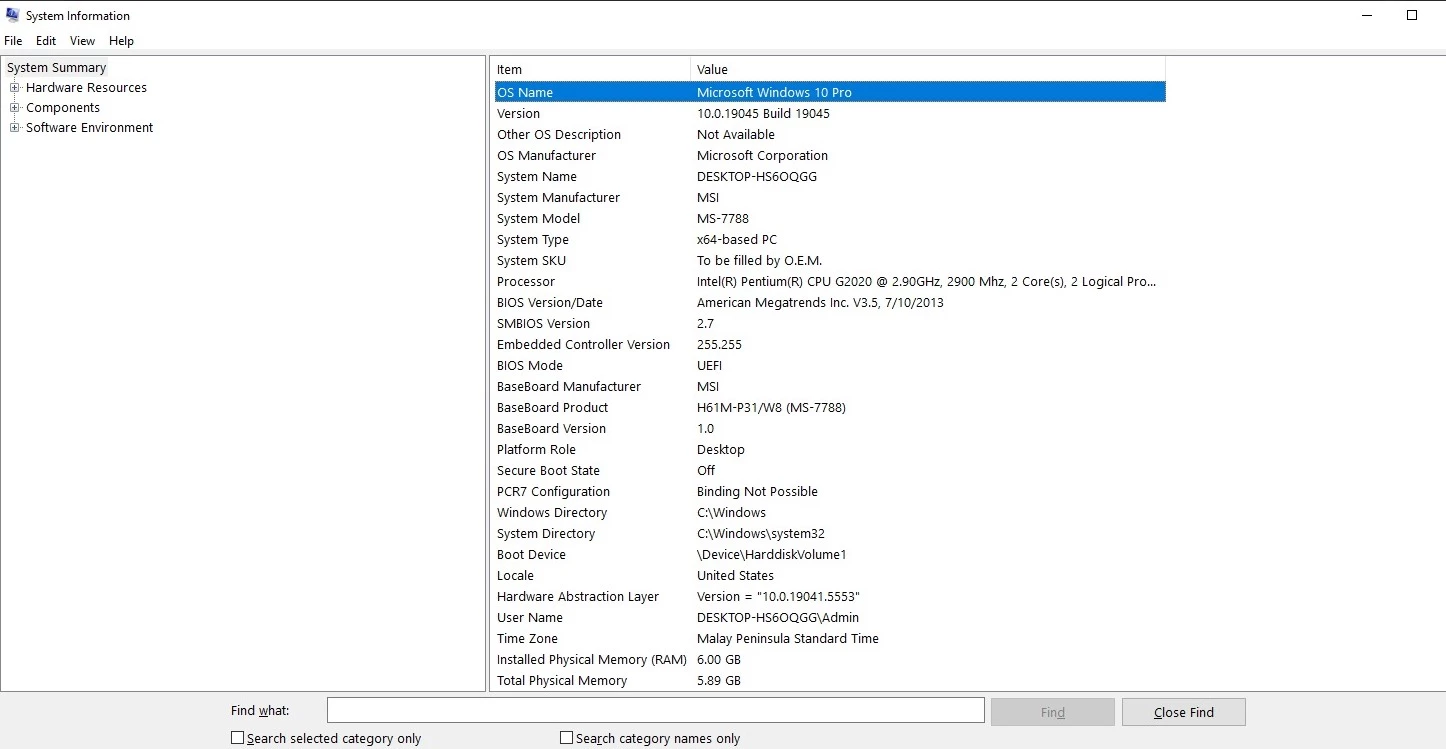Select the Other OS Description row

[x=829, y=134]
